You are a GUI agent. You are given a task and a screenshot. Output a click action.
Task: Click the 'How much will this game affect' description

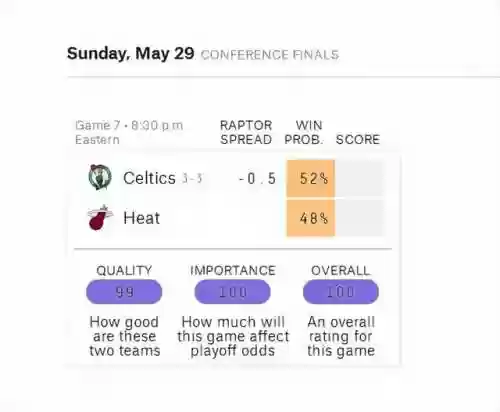233,336
